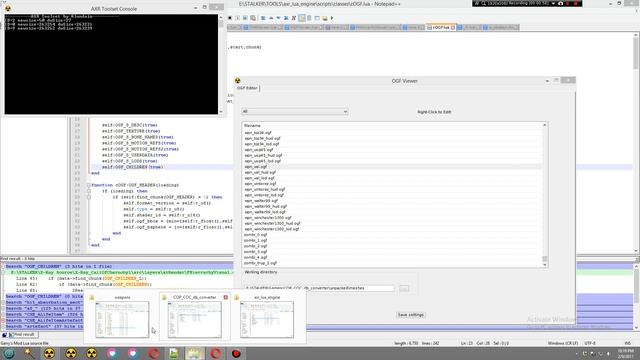Open the COP_COC_db_converter window thumbnail

coord(194,320)
